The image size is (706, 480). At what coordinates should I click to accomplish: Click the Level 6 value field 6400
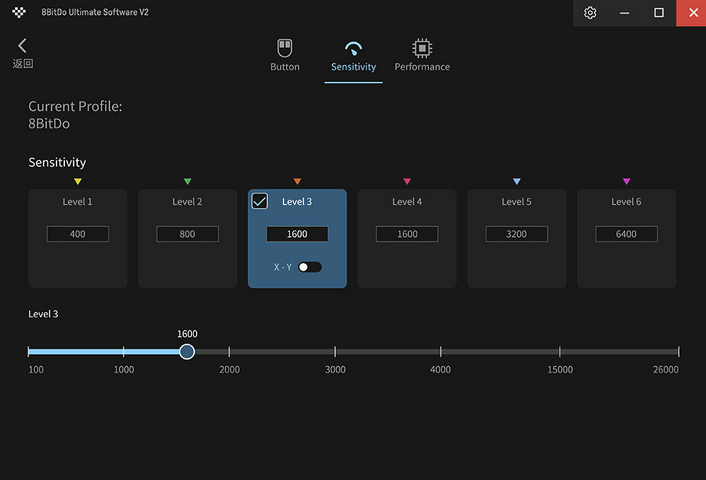[x=626, y=234]
